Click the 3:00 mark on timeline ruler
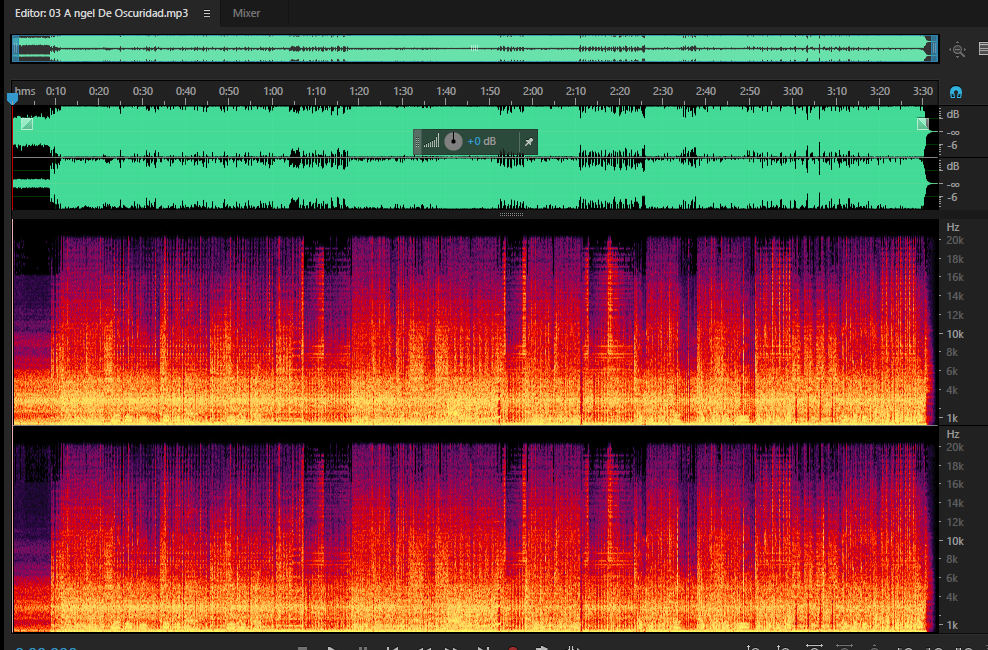This screenshot has height=650, width=988. (793, 91)
